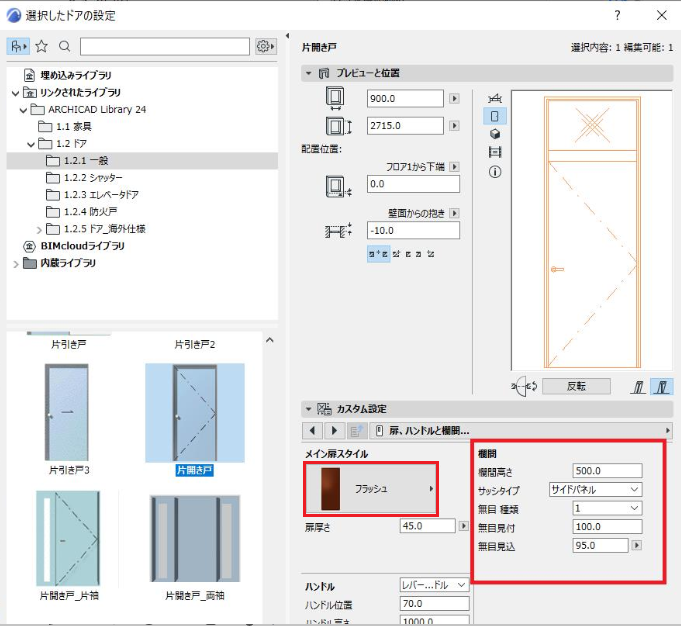Open the ハンドル type dropdown
Viewport: 681px width, 626px height.
(434, 585)
